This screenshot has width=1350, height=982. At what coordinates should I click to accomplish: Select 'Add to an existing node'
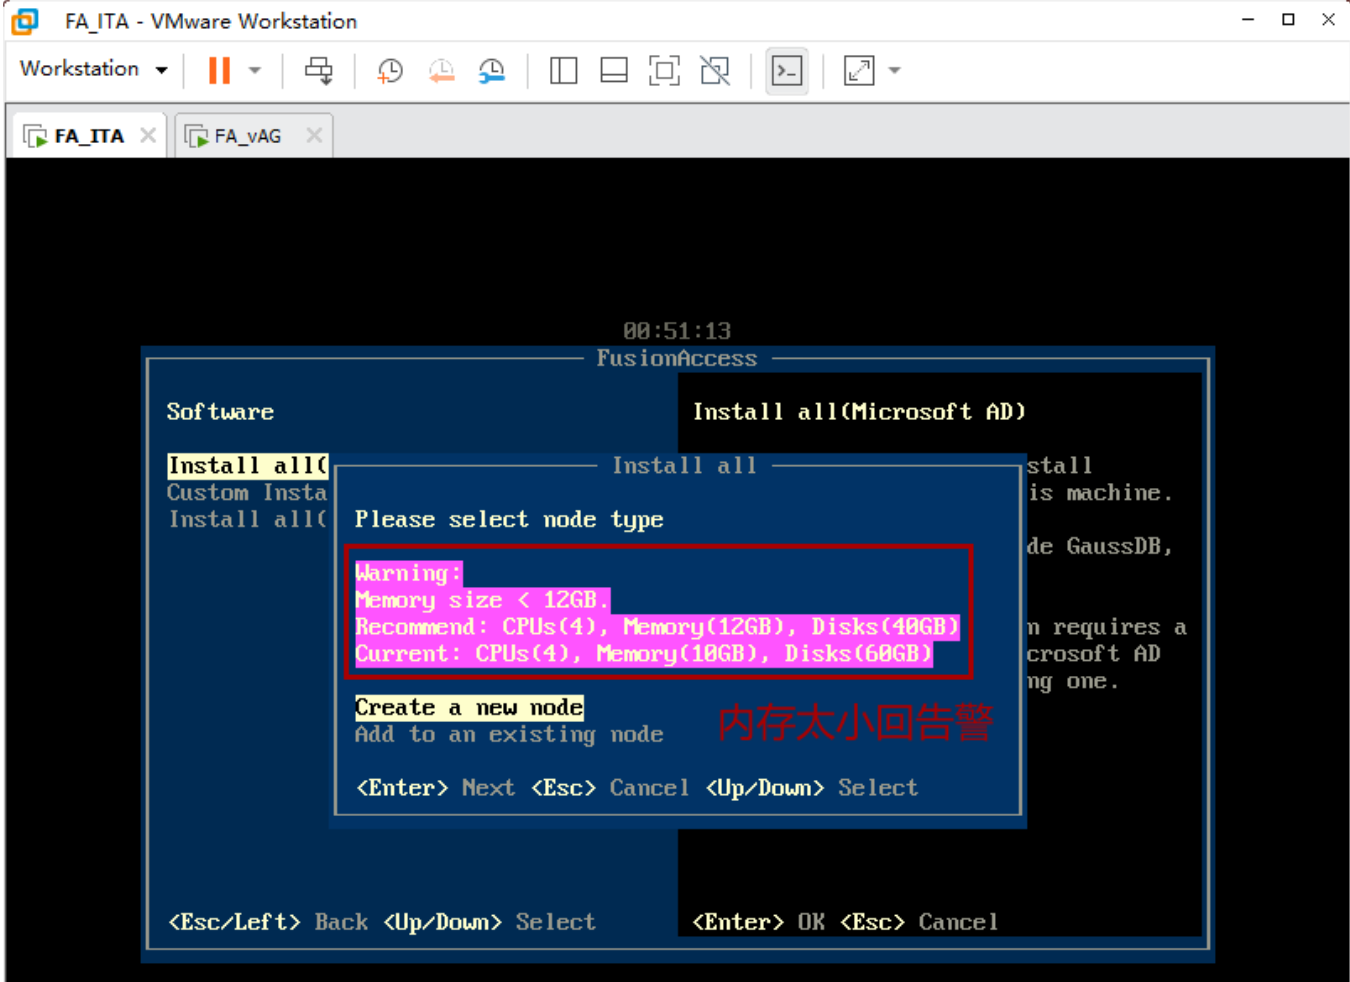coord(509,735)
